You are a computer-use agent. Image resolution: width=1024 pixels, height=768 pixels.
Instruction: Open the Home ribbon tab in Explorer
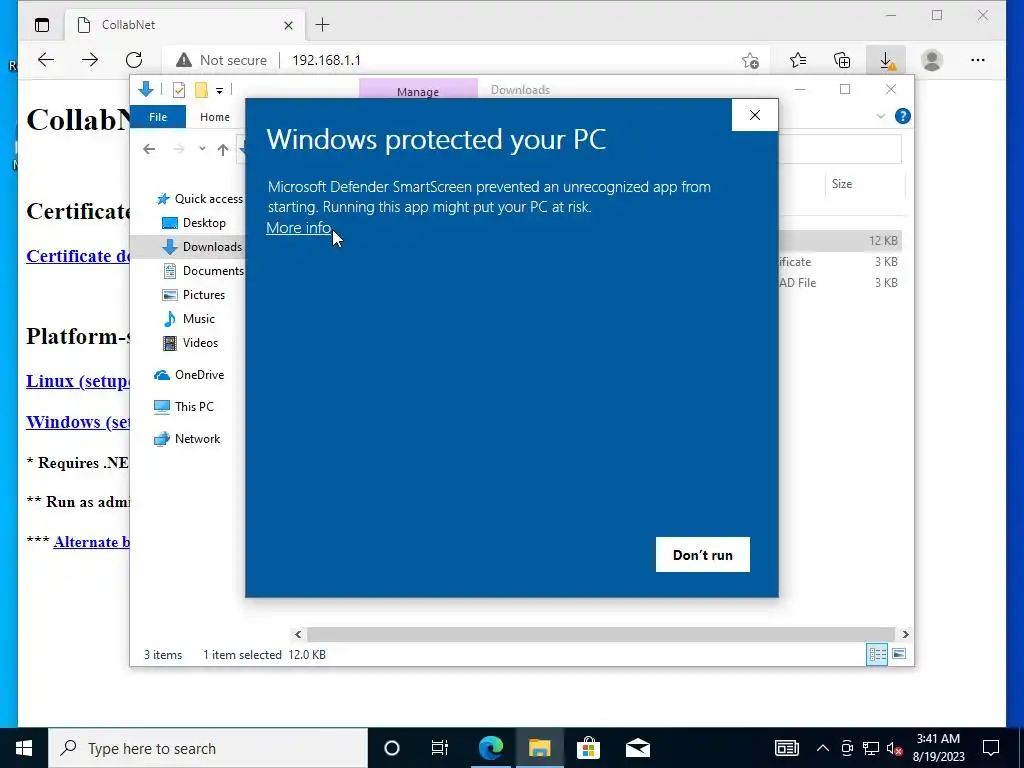tap(215, 117)
